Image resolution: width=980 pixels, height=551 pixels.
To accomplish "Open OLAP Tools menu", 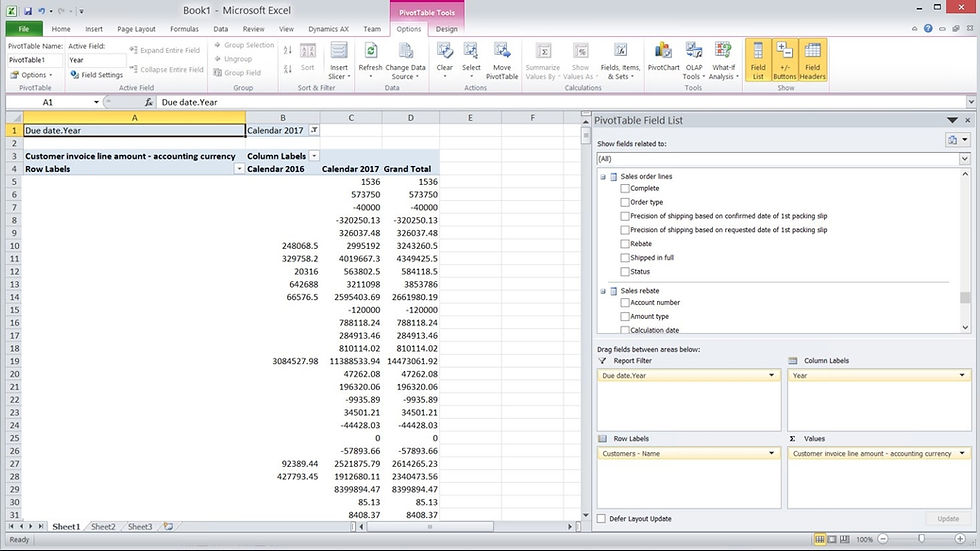I will (x=694, y=61).
